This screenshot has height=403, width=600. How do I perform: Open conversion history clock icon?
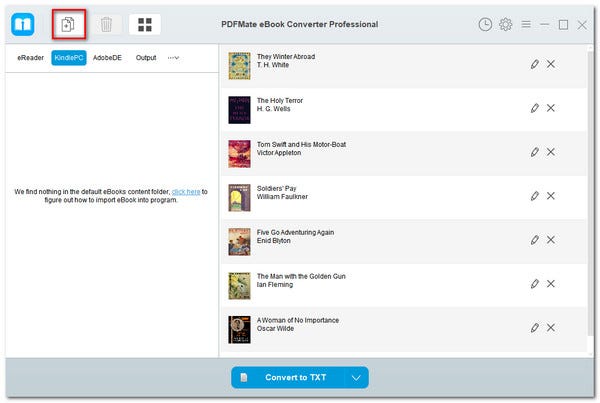pyautogui.click(x=485, y=24)
